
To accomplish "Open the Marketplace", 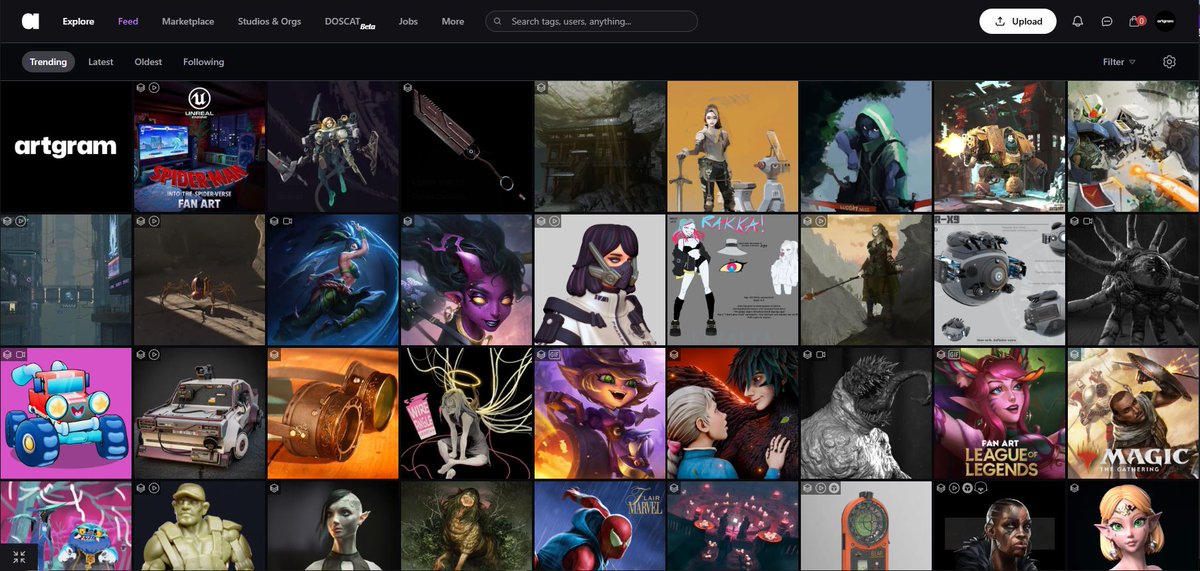I will pos(188,21).
